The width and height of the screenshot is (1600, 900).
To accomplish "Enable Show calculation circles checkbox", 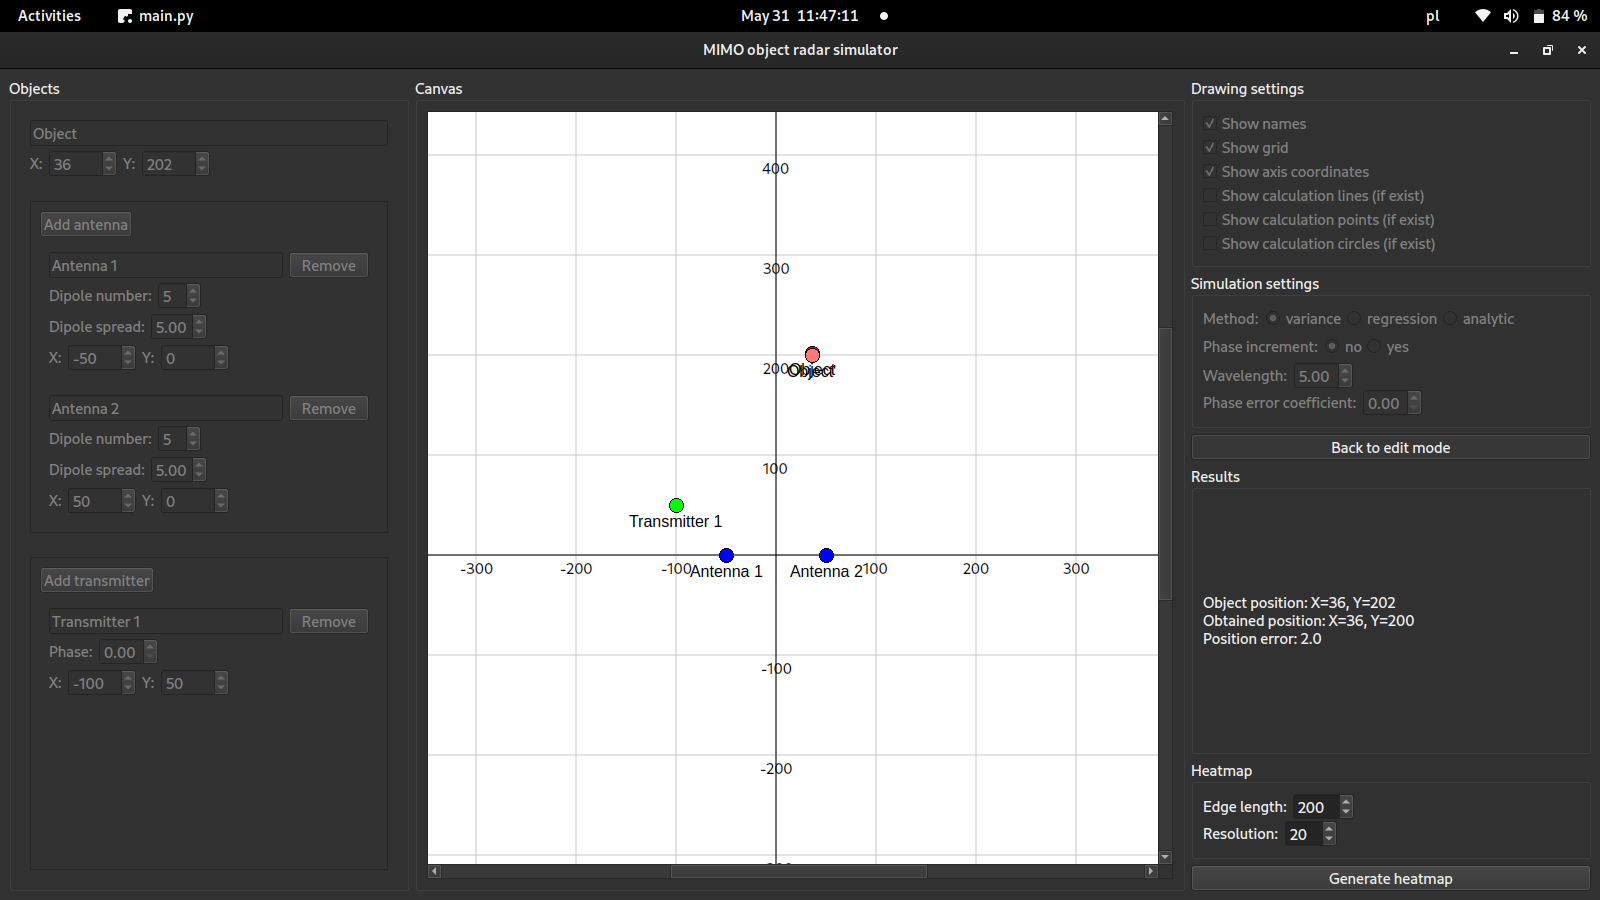I will (x=1210, y=243).
